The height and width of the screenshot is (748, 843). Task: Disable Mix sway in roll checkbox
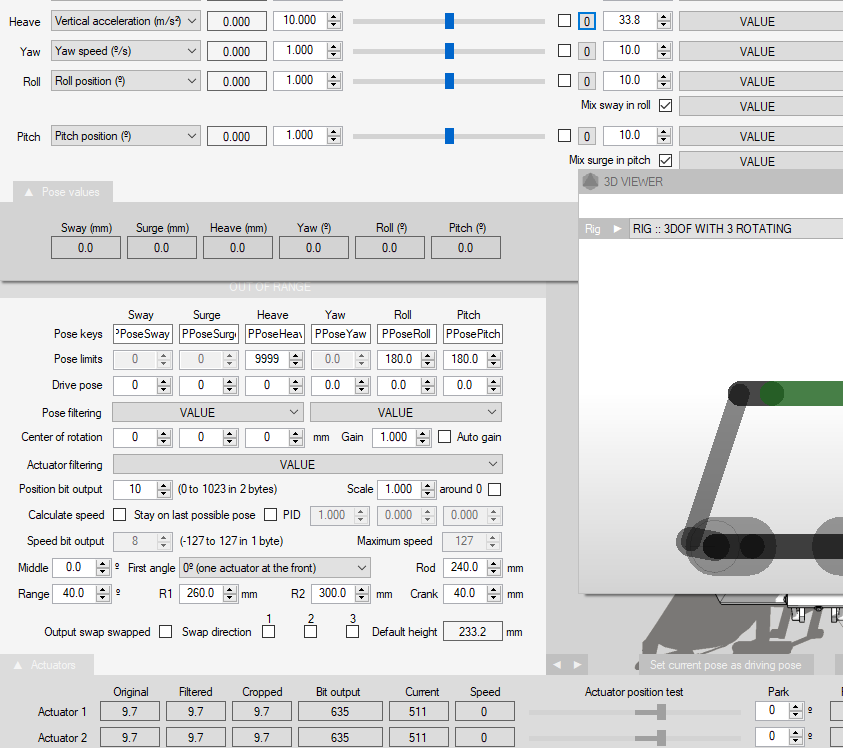tap(665, 105)
